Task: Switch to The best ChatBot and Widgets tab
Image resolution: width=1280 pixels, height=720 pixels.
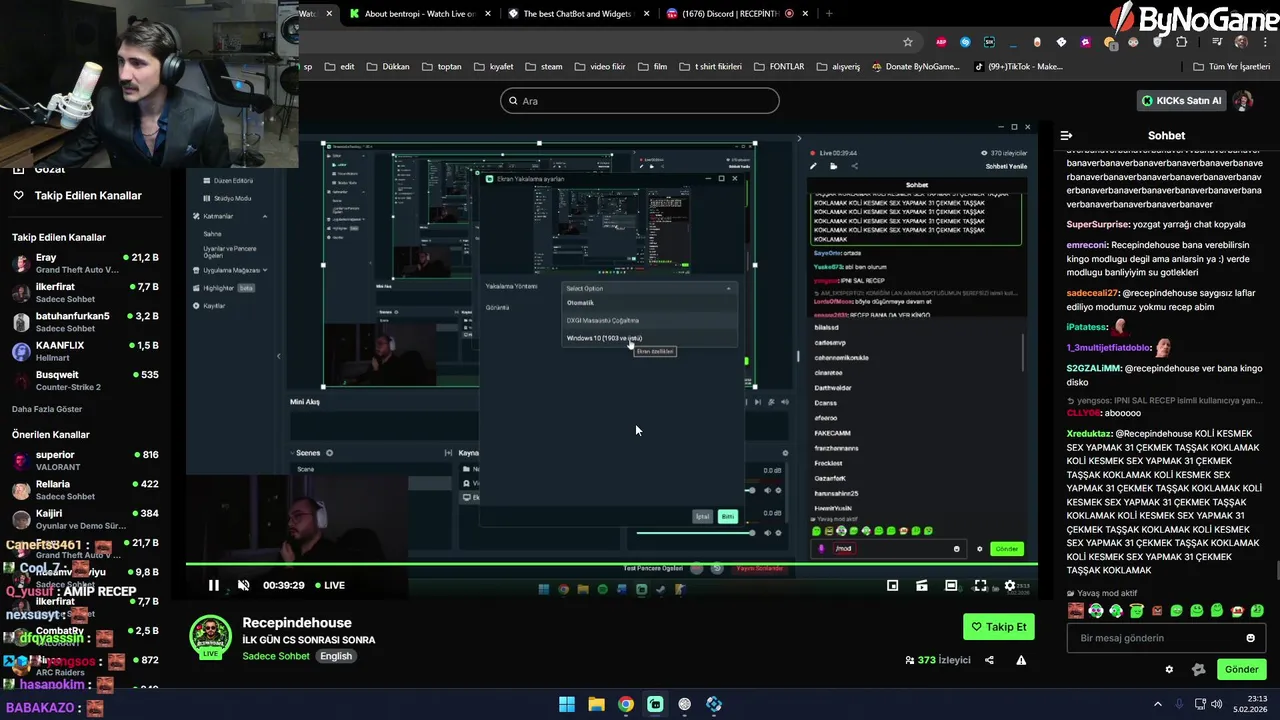Action: [577, 13]
